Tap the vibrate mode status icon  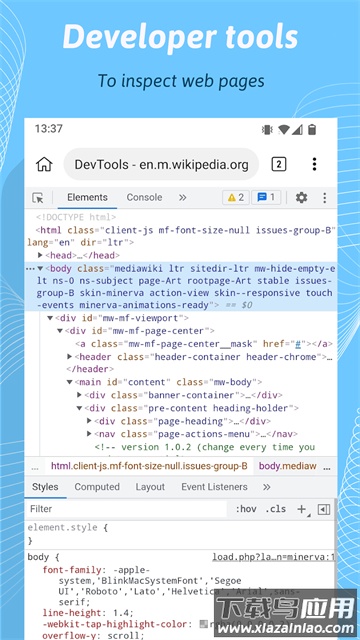coord(267,130)
